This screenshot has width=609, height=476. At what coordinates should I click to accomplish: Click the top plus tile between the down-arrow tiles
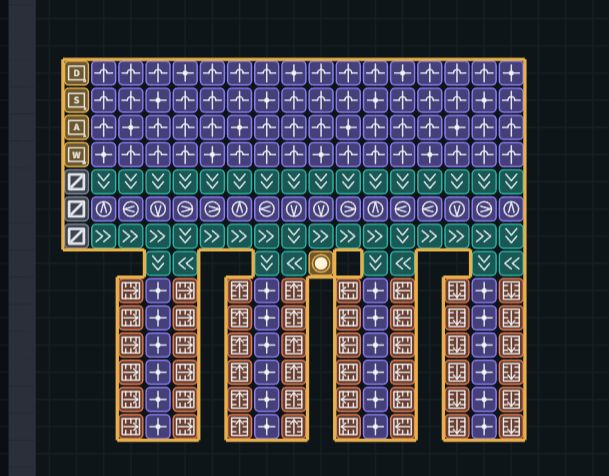tap(484, 290)
